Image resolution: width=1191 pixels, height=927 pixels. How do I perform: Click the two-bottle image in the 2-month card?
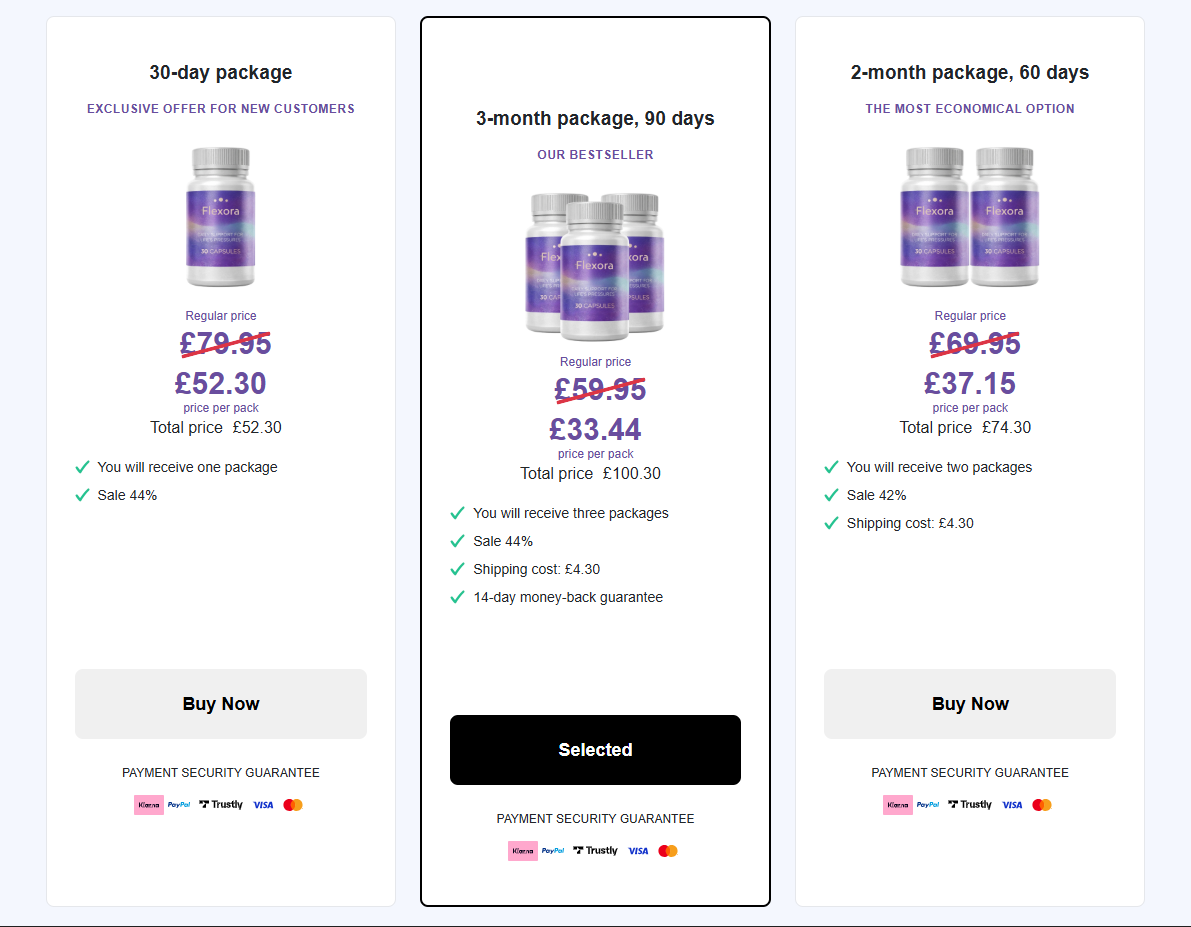coord(970,217)
